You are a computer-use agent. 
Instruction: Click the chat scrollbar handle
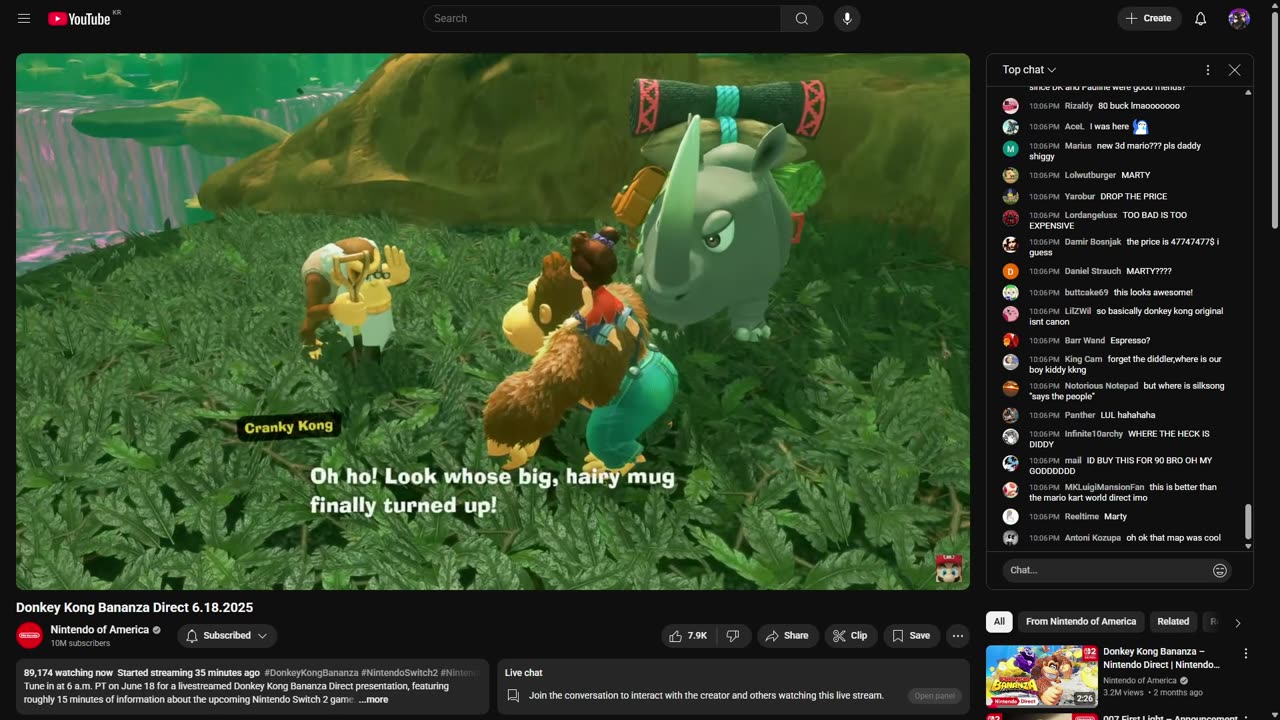click(x=1248, y=521)
